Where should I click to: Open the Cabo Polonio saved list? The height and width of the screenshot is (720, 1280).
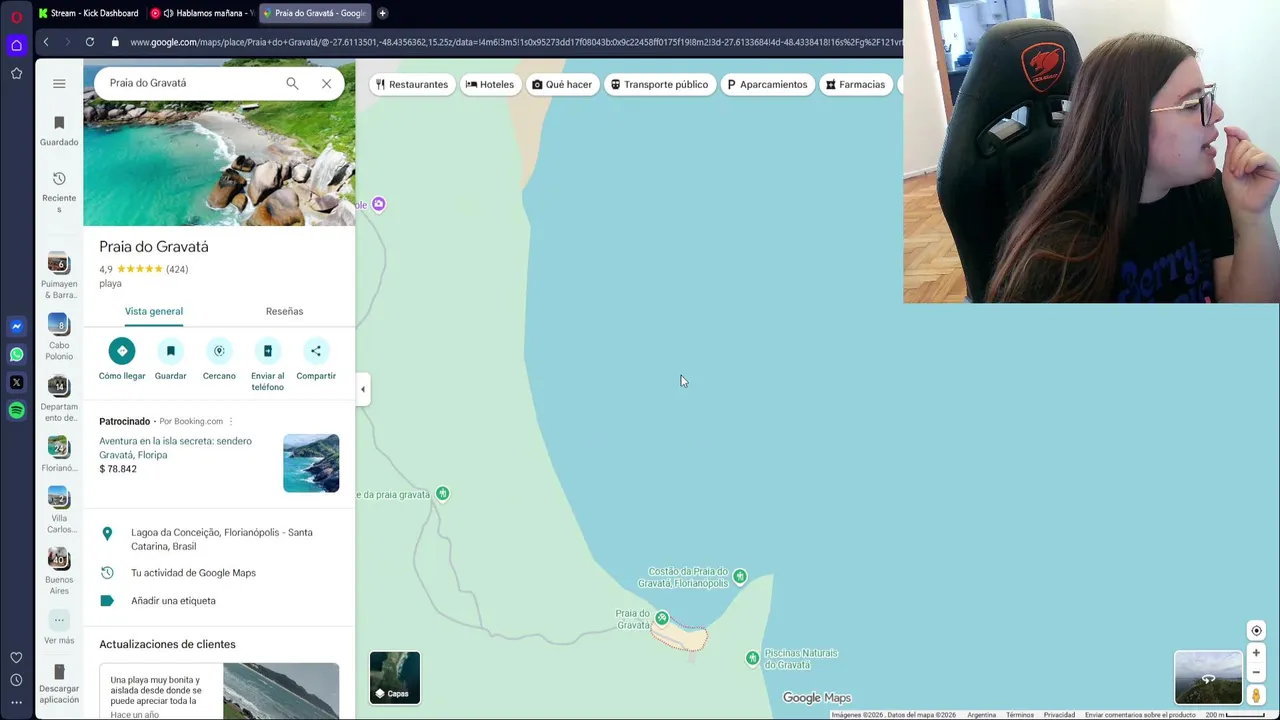tap(59, 337)
